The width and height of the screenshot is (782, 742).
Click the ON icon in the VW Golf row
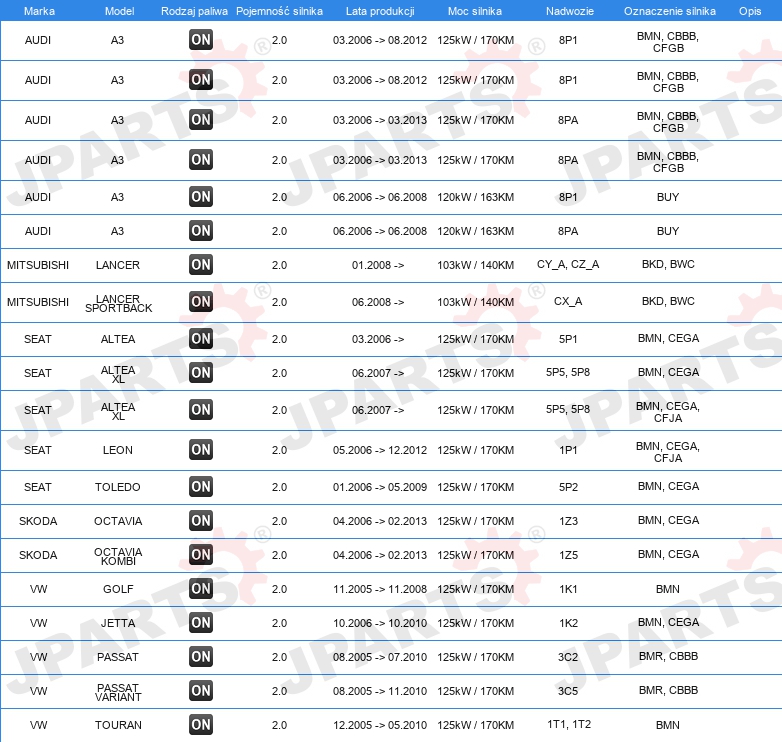(x=201, y=589)
